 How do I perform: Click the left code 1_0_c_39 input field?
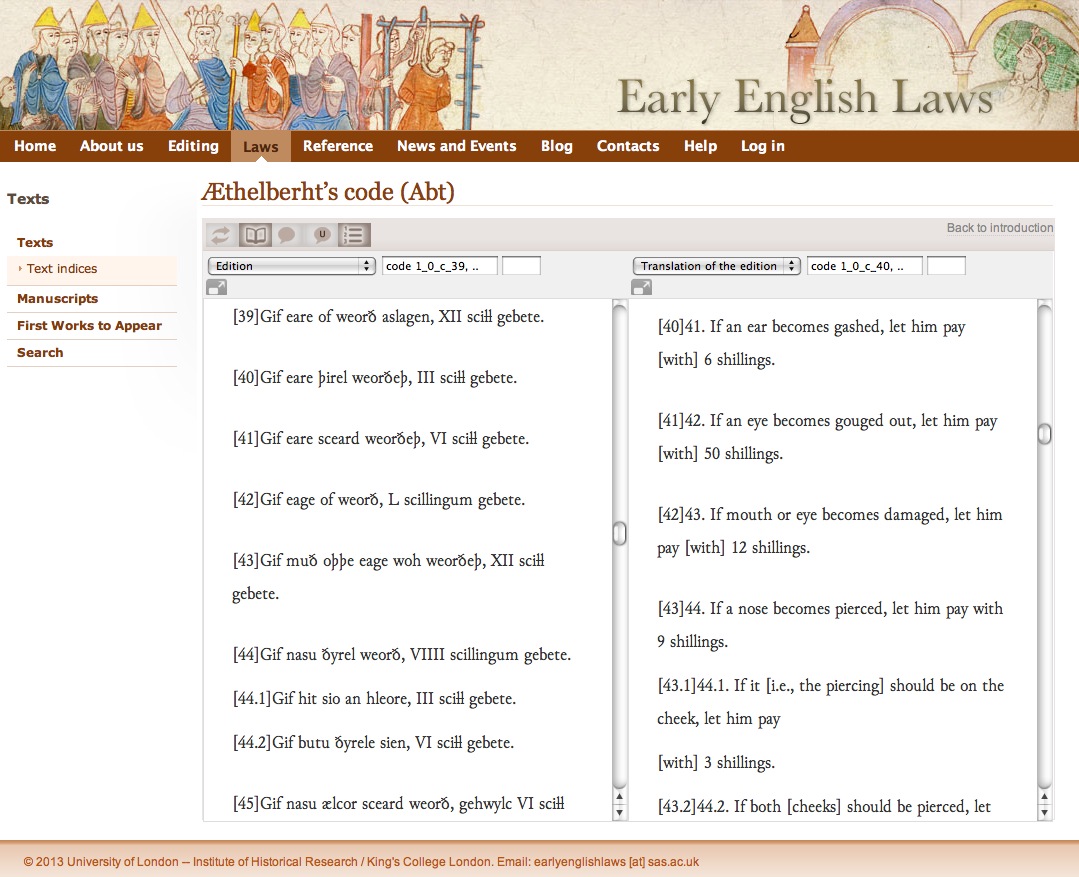tap(439, 266)
